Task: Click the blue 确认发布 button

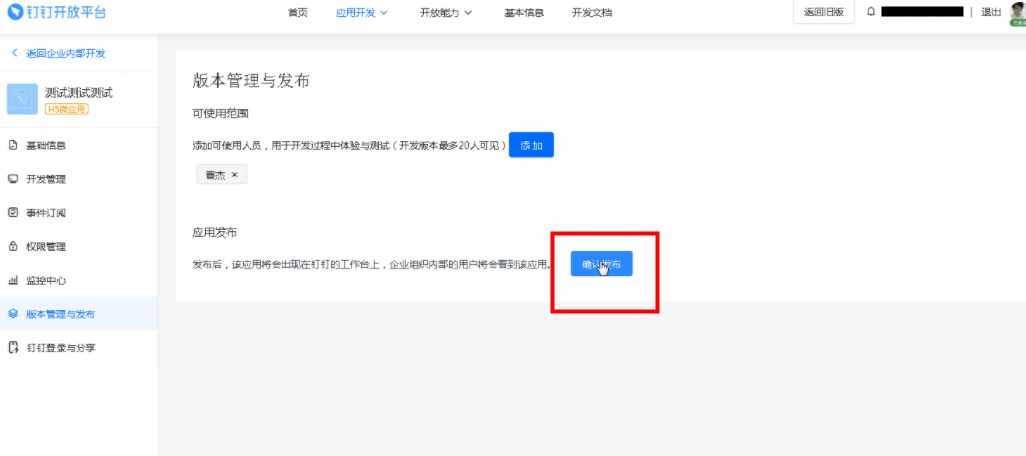Action: click(601, 264)
